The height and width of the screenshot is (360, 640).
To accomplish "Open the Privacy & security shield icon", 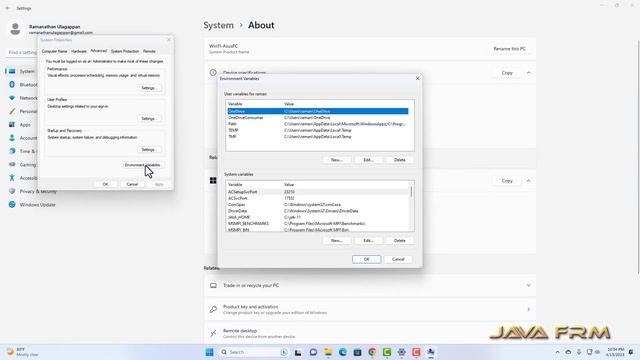I will [x=12, y=191].
